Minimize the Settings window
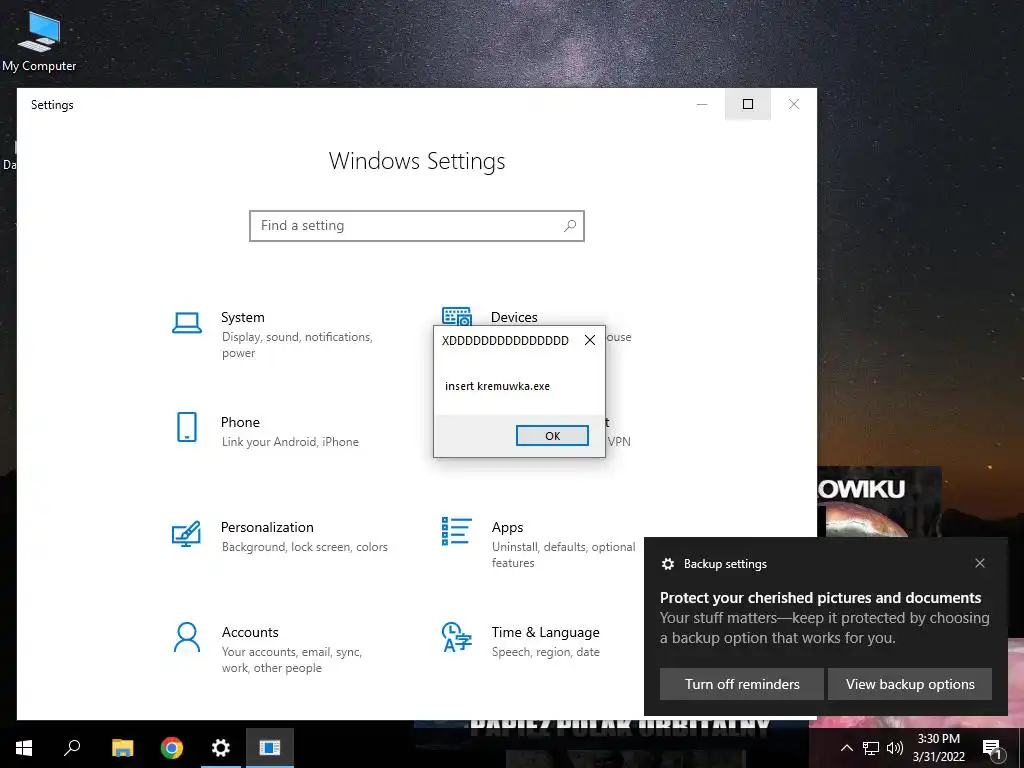Screen dimensions: 1024x768 pos(702,104)
